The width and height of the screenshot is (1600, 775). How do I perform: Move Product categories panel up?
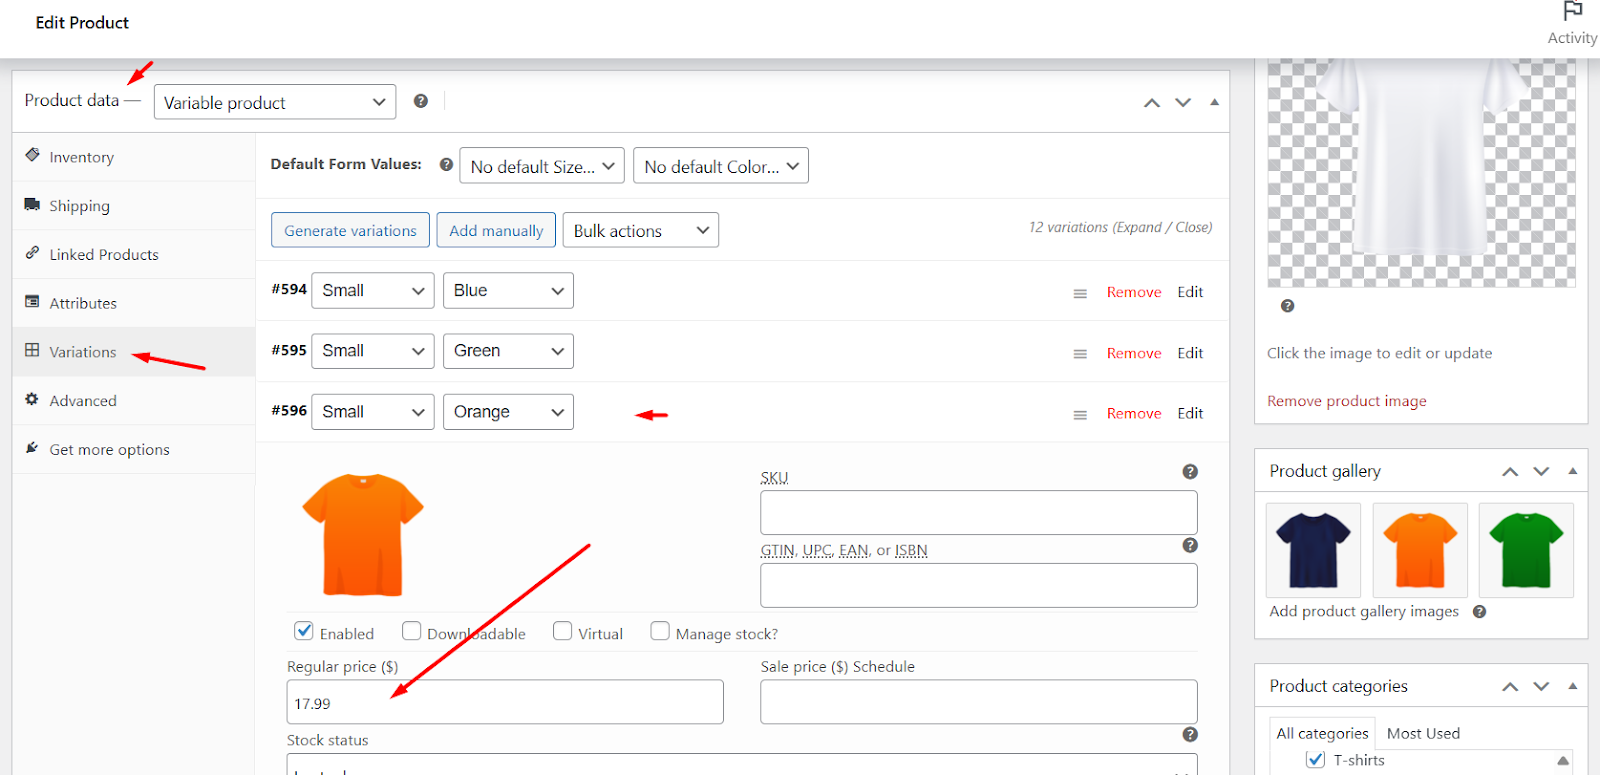click(1510, 686)
